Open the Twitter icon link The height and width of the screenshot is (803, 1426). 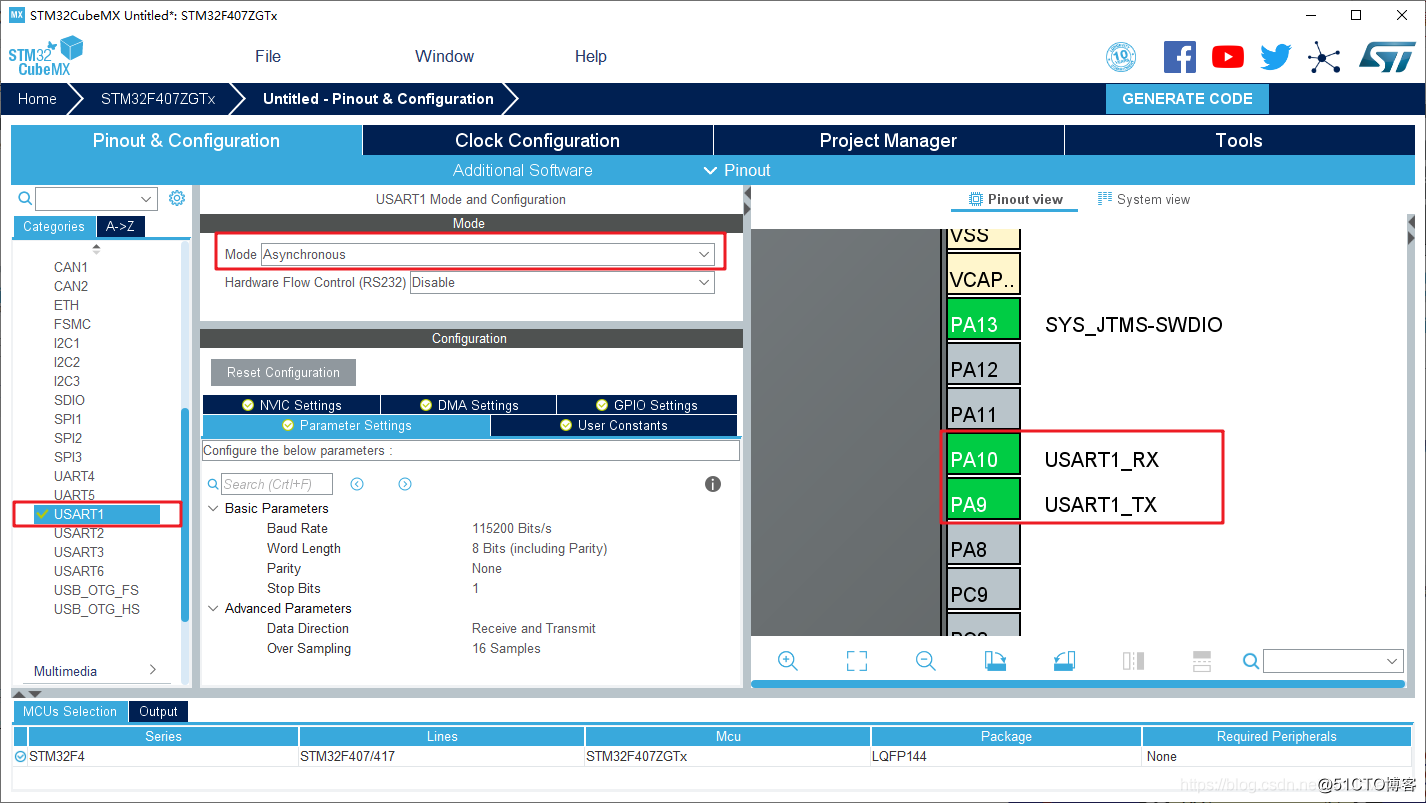(x=1276, y=57)
